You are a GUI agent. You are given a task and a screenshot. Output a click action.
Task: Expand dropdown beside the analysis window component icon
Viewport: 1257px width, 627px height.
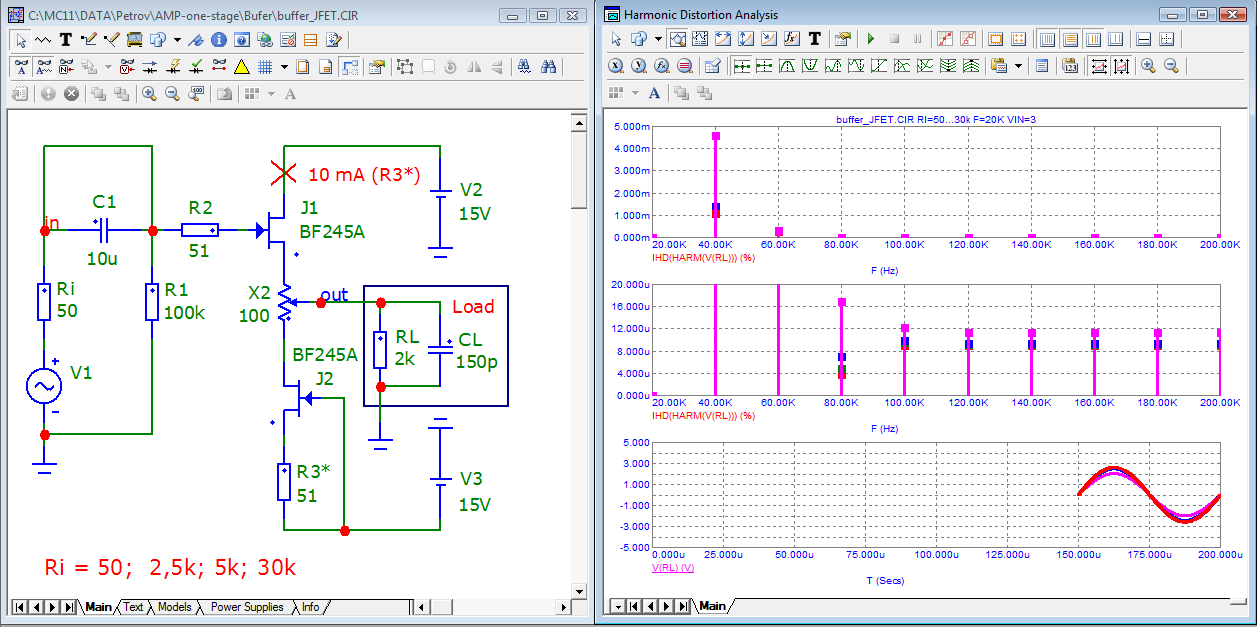[657, 40]
